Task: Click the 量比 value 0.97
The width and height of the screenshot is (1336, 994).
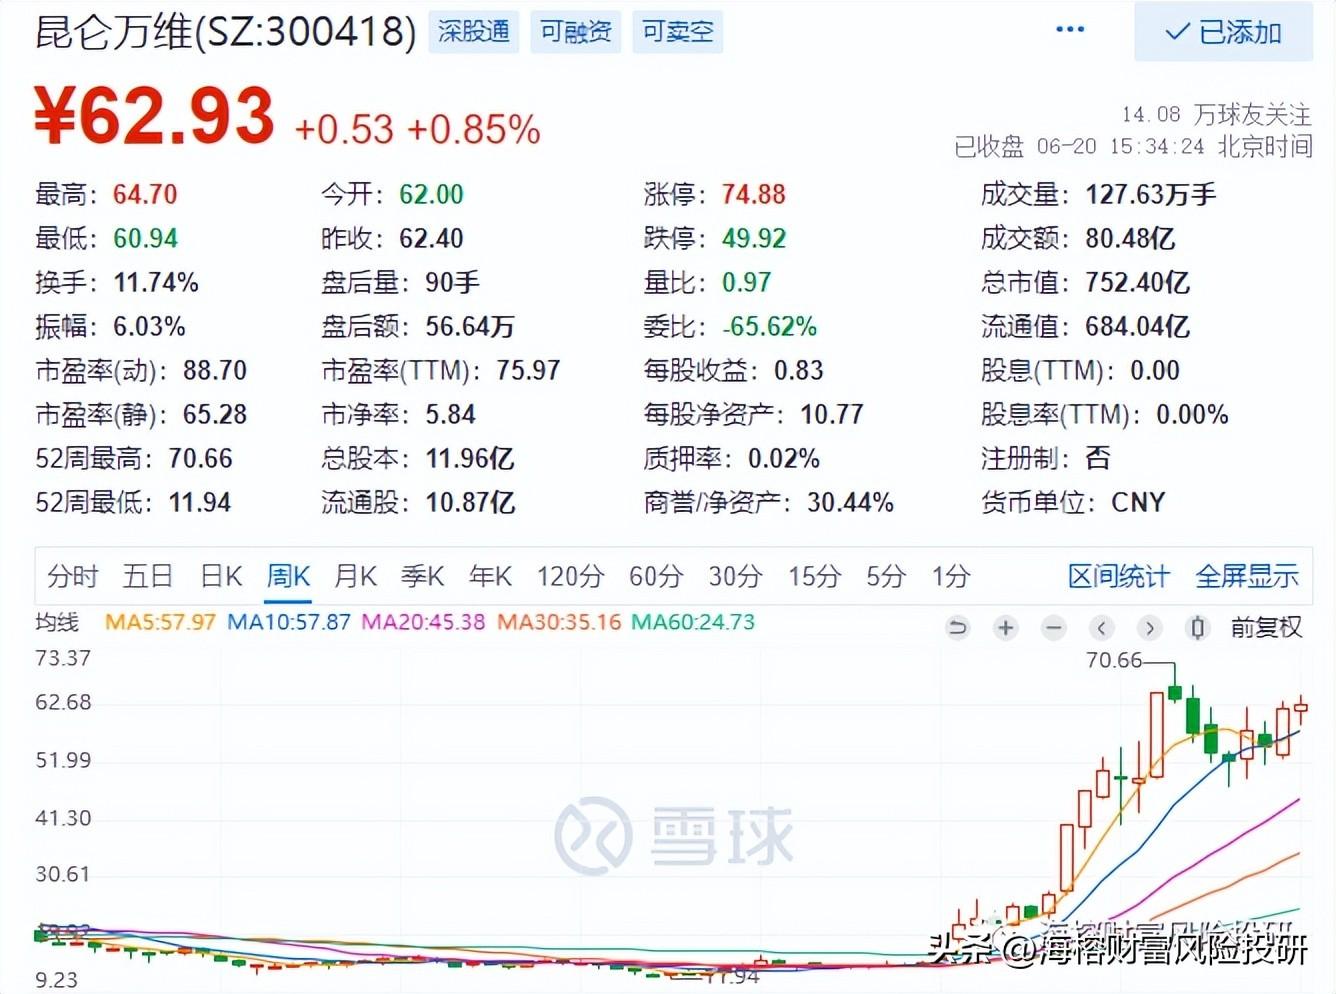Action: [747, 282]
